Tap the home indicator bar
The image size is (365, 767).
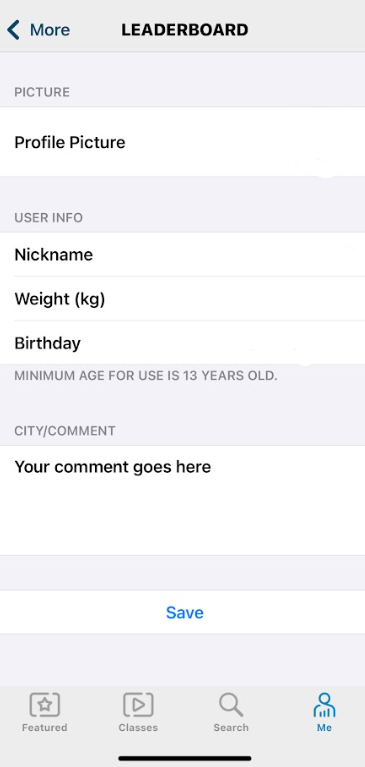pyautogui.click(x=185, y=758)
